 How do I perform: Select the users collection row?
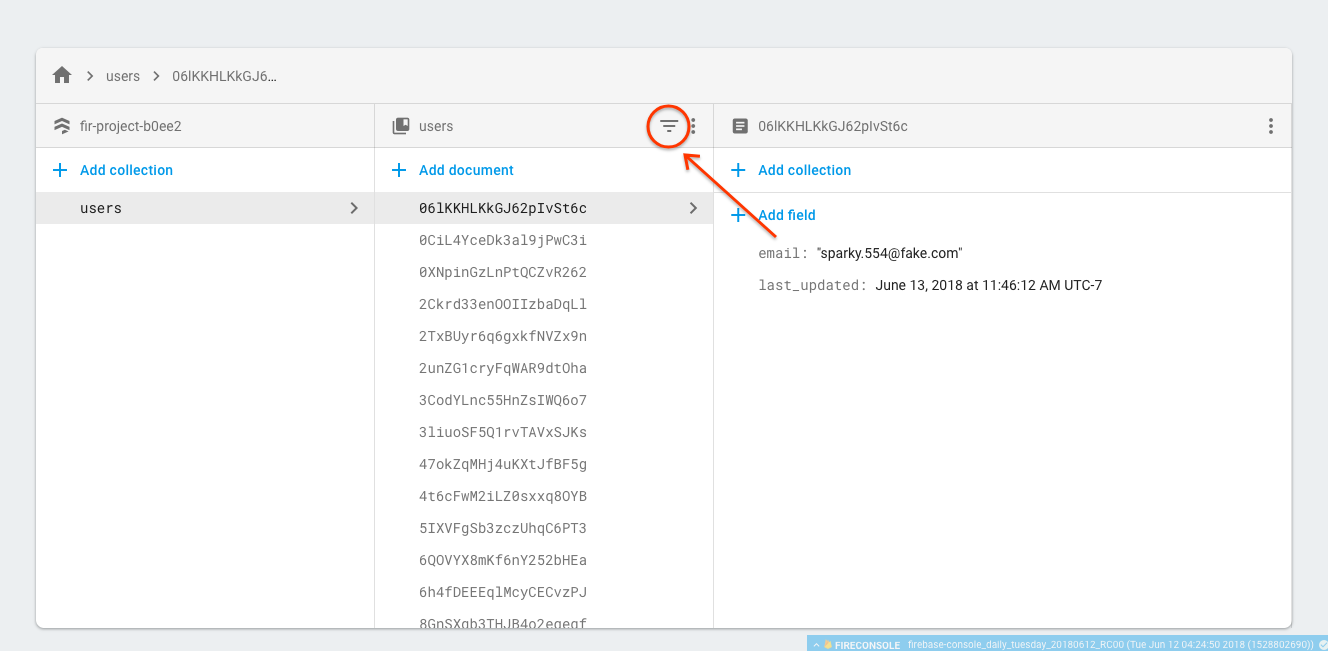pyautogui.click(x=205, y=208)
